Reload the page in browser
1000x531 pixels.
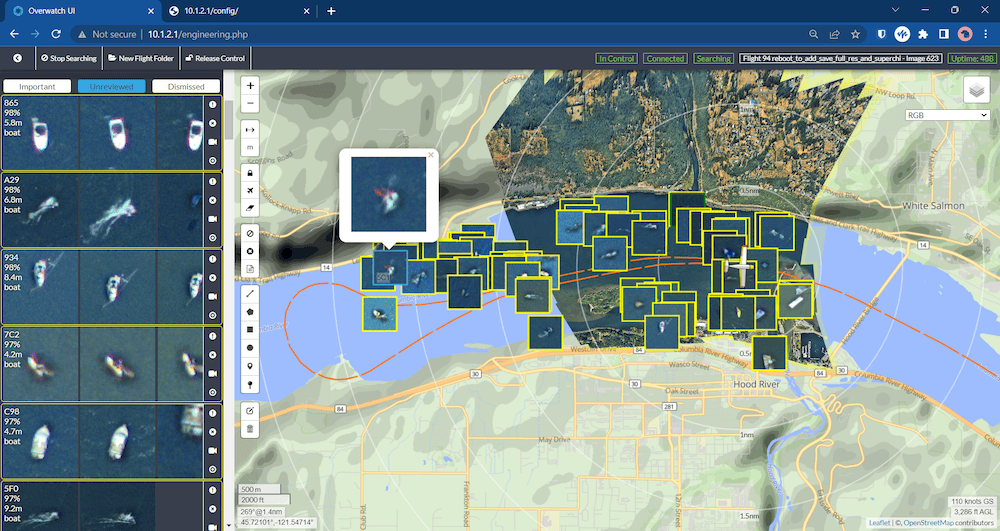coord(56,34)
